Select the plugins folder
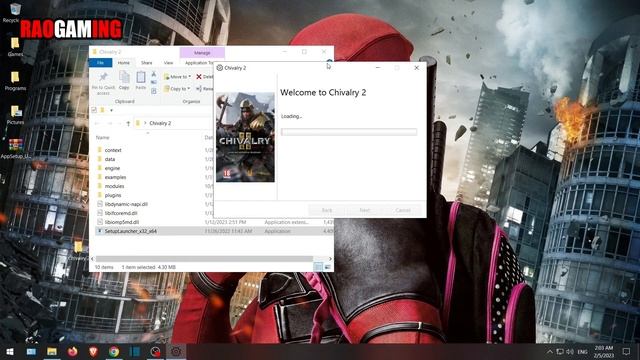The width and height of the screenshot is (640, 360). click(x=113, y=195)
